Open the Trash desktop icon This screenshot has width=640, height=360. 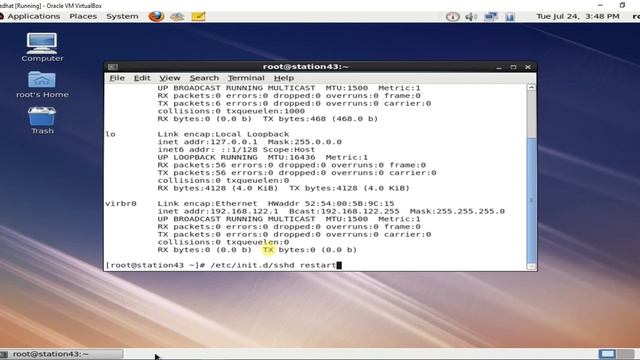(42, 120)
